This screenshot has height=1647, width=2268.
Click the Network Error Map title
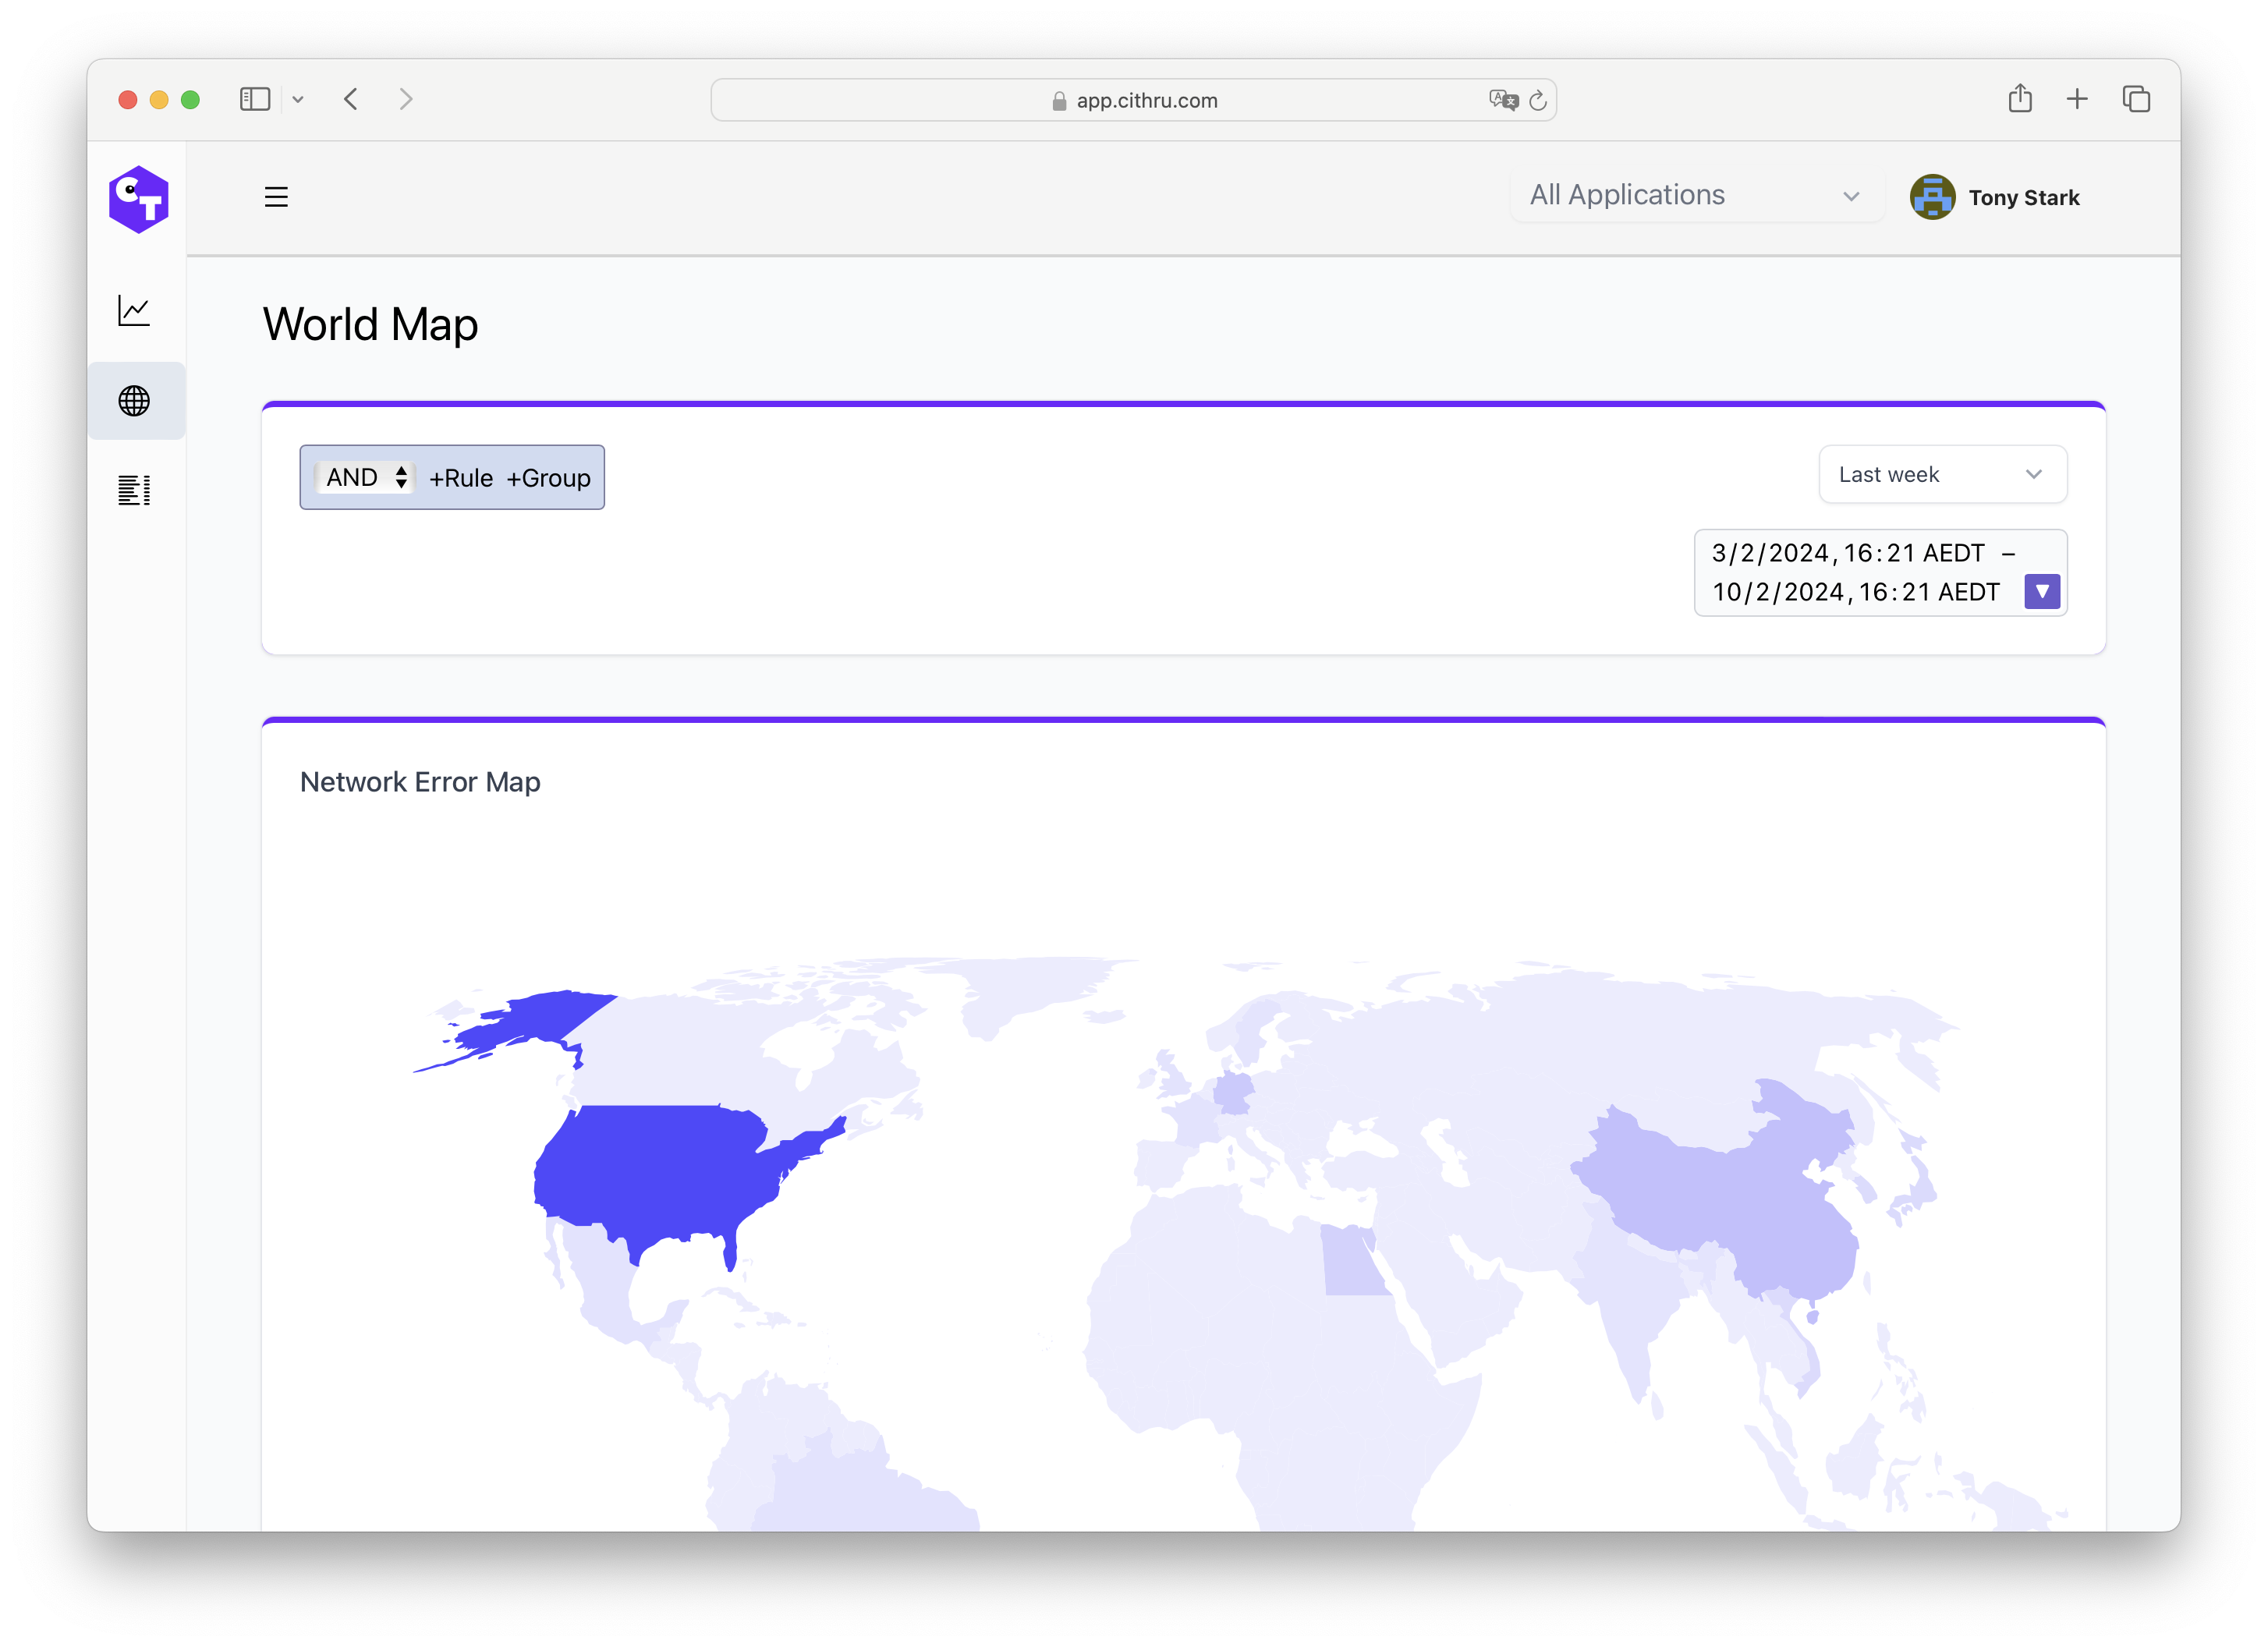pyautogui.click(x=420, y=782)
